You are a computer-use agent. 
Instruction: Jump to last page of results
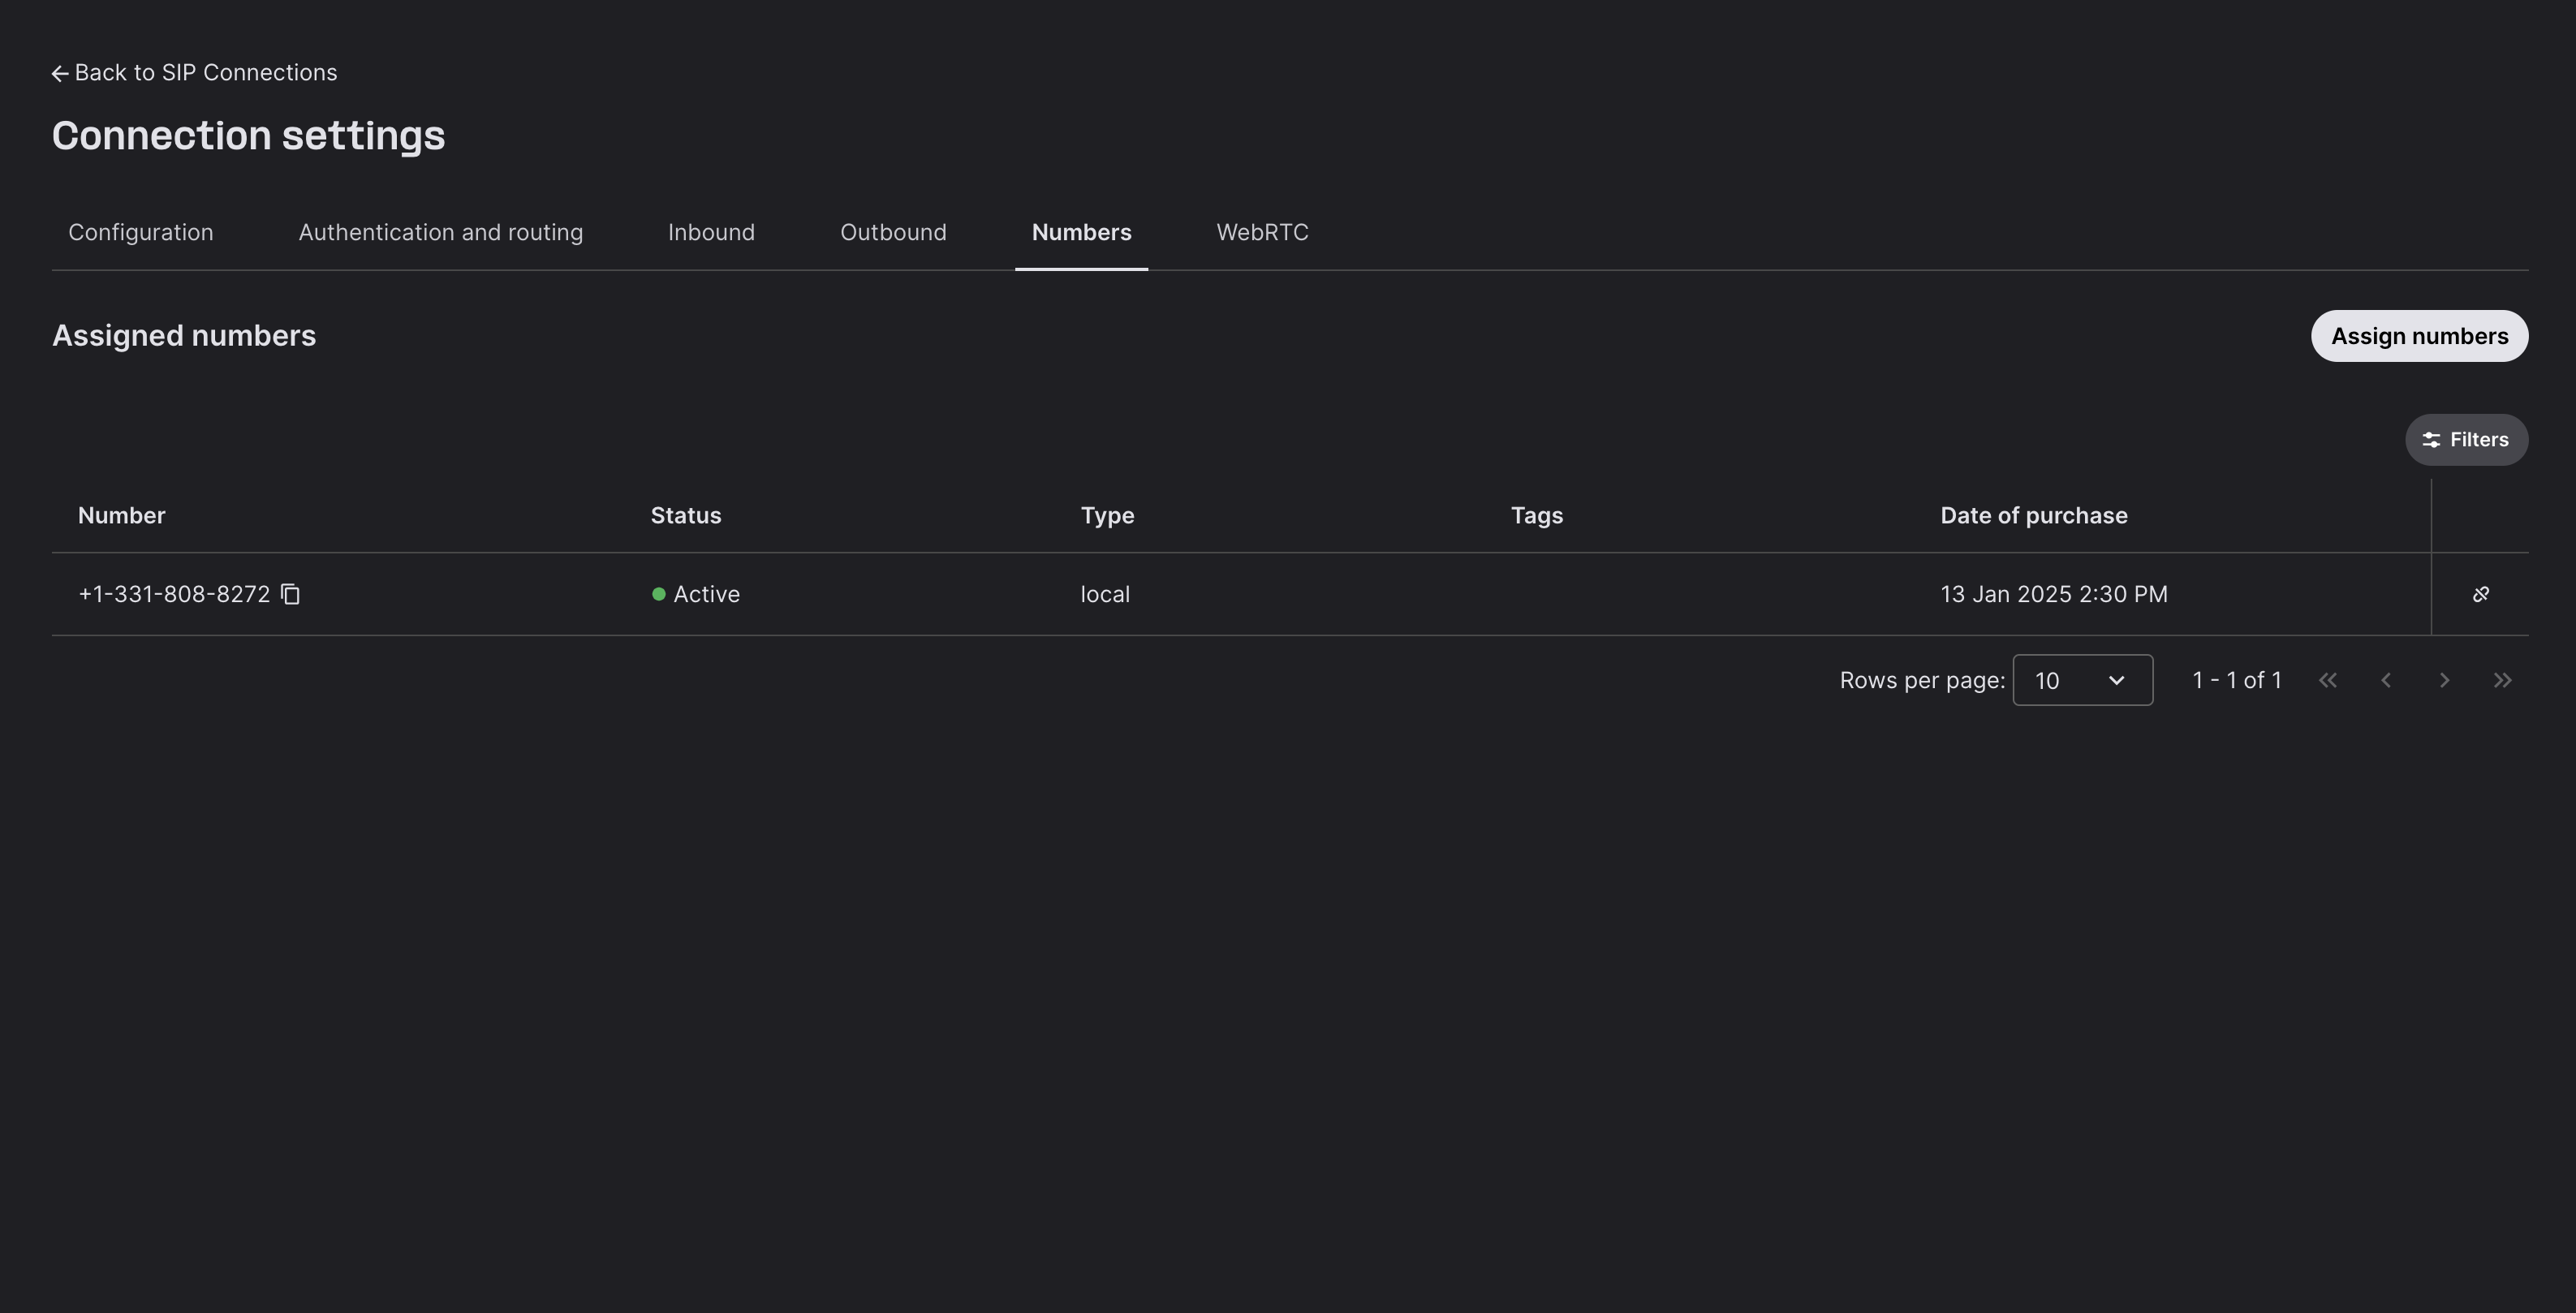point(2502,680)
